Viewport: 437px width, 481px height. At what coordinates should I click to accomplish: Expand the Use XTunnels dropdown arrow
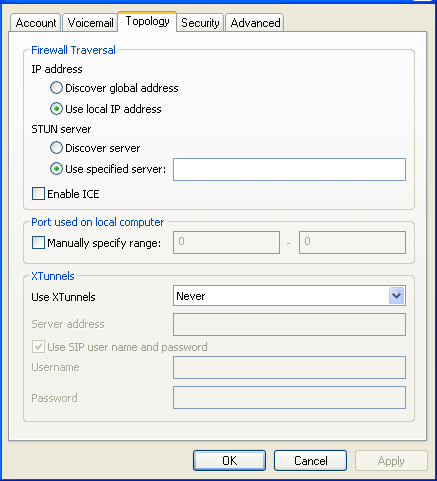(396, 296)
